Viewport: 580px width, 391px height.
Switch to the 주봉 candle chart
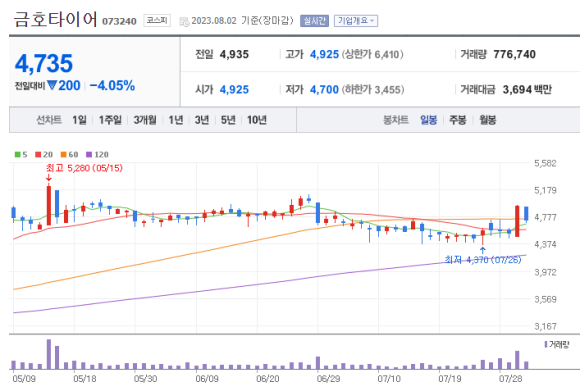458,120
